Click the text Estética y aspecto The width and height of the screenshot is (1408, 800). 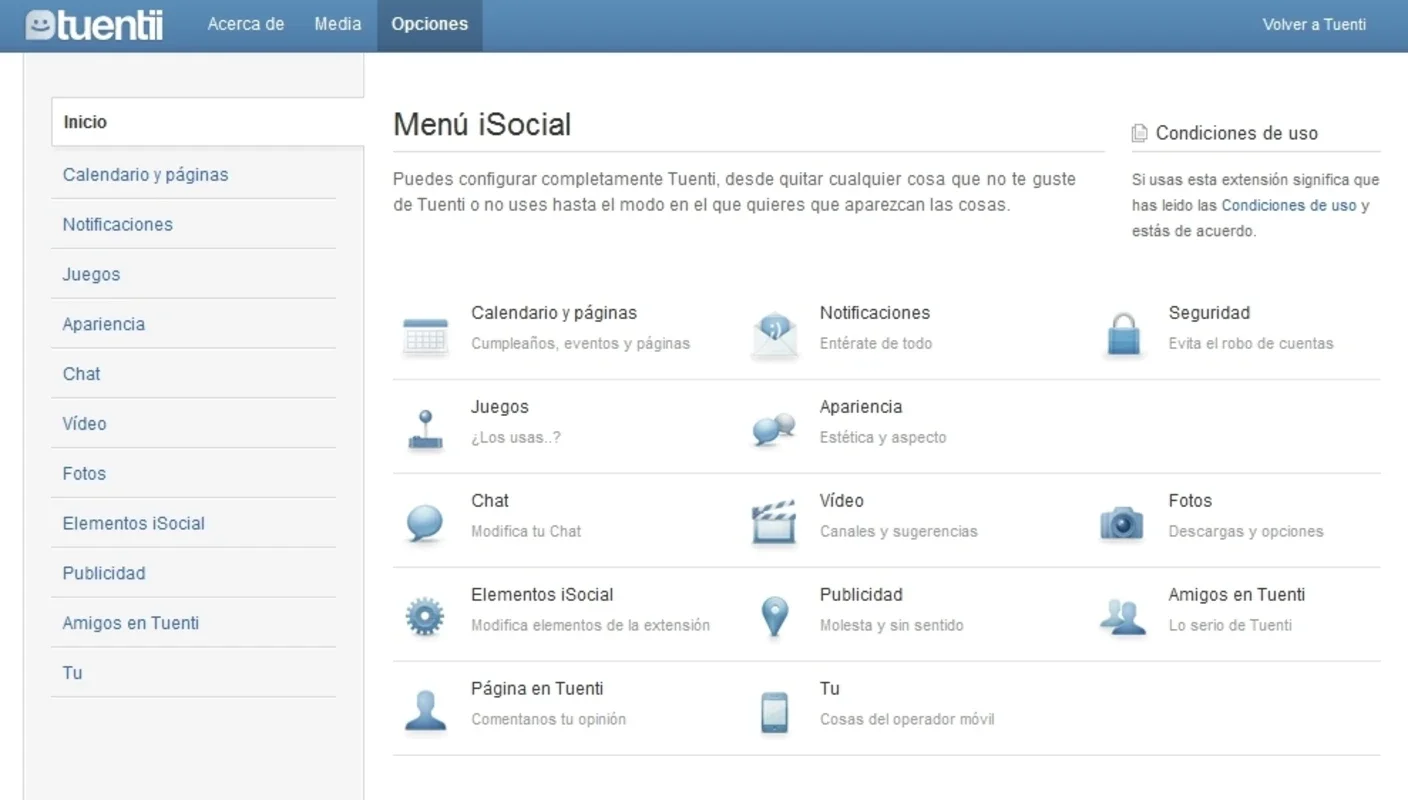883,437
